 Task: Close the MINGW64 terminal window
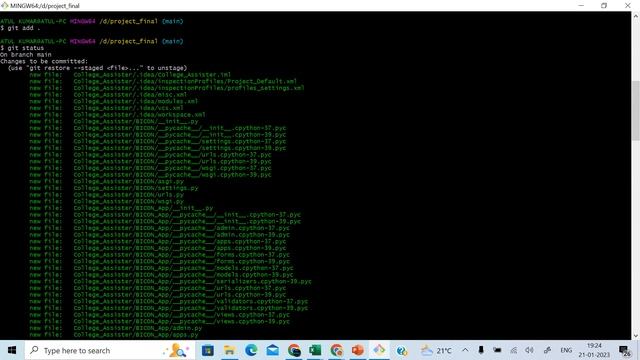[x=628, y=5]
